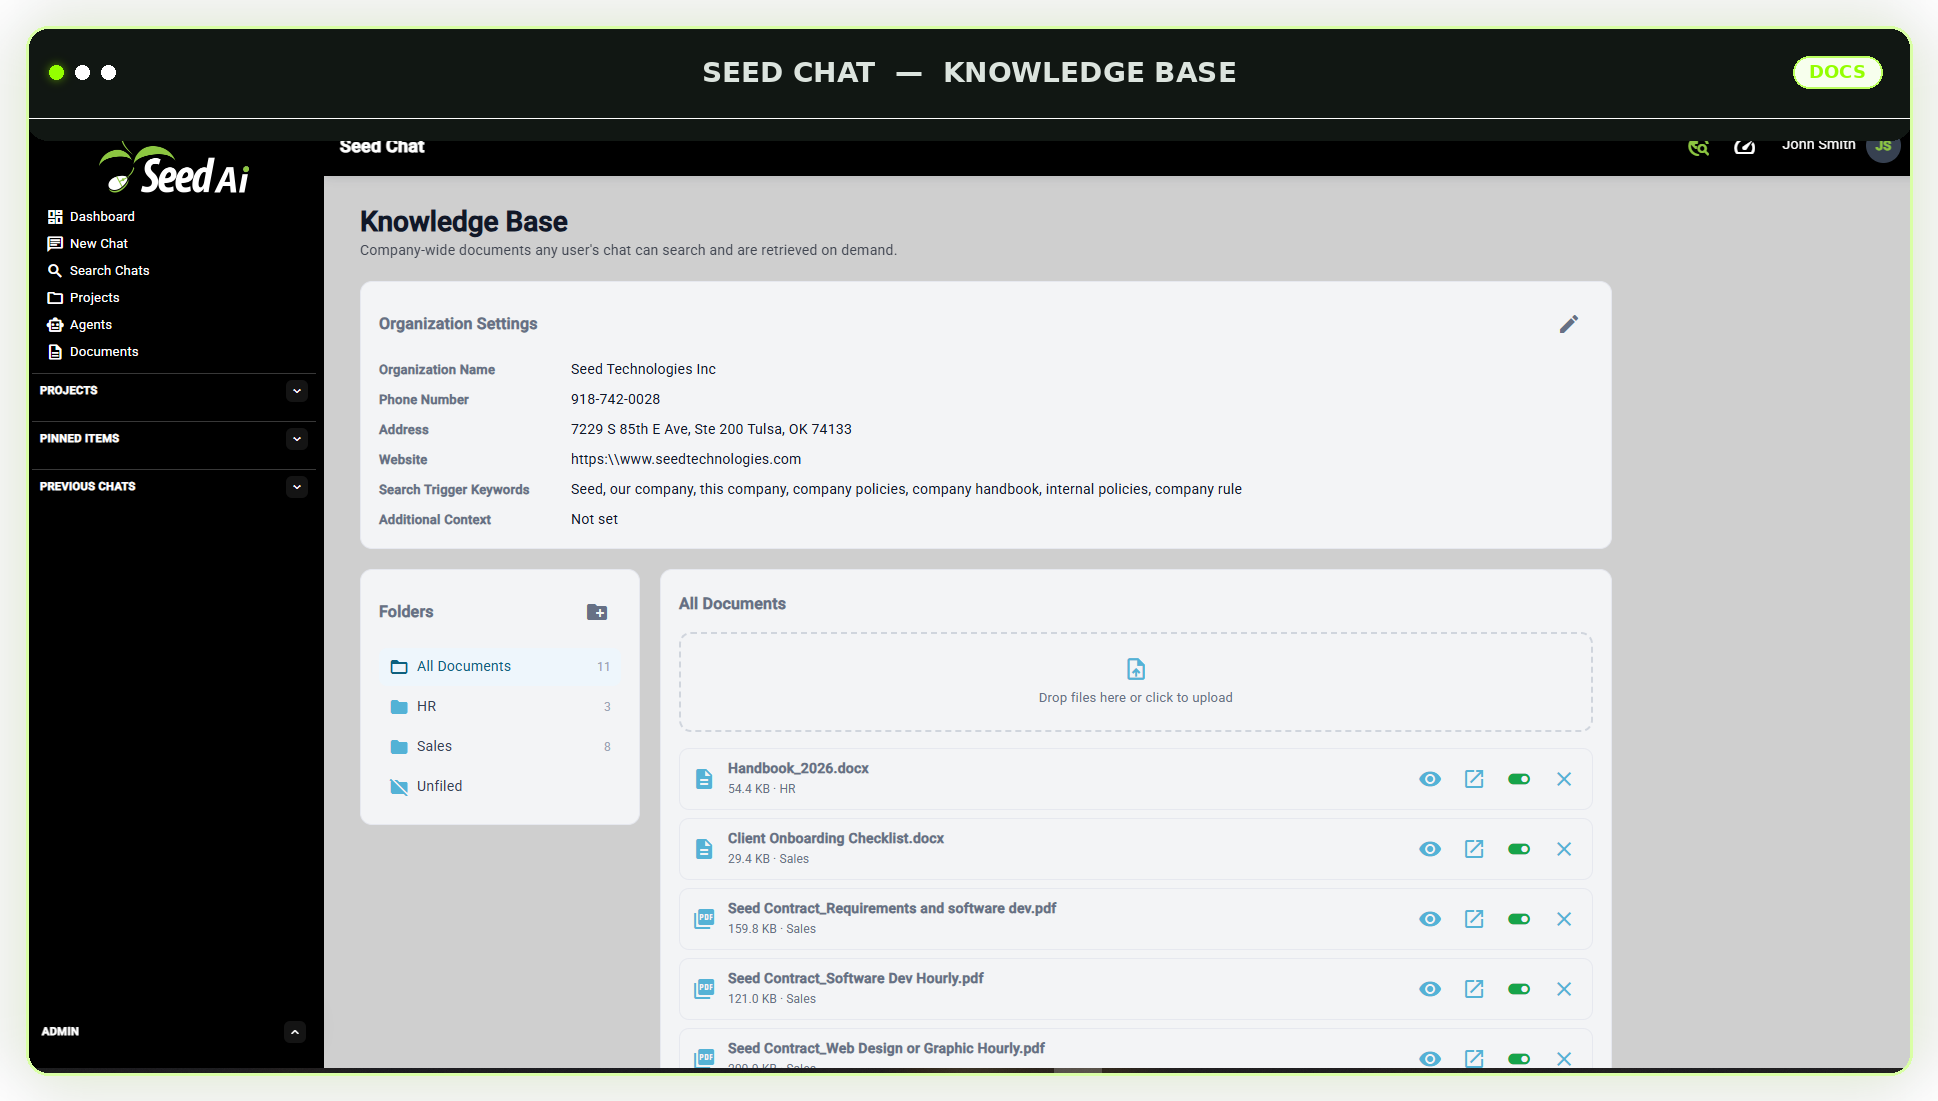Viewport: 1938px width, 1101px height.
Task: Select the Unfiled folder
Action: coord(499,786)
